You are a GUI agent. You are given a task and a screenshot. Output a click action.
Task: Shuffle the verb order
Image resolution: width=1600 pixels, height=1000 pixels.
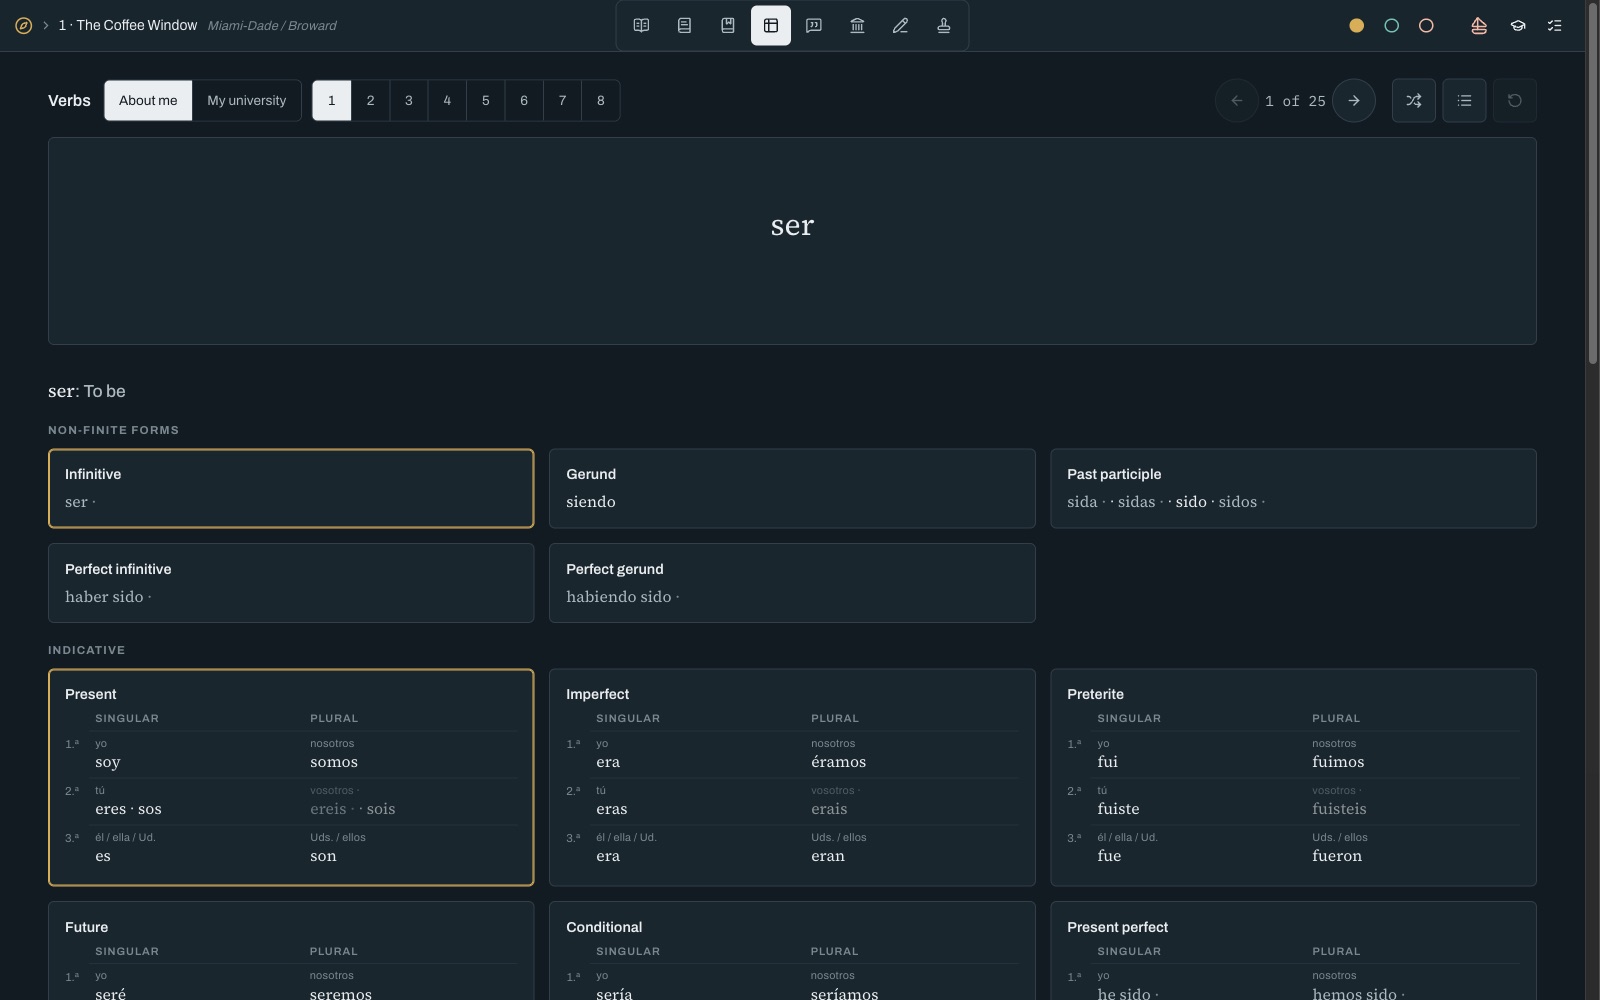(x=1414, y=100)
